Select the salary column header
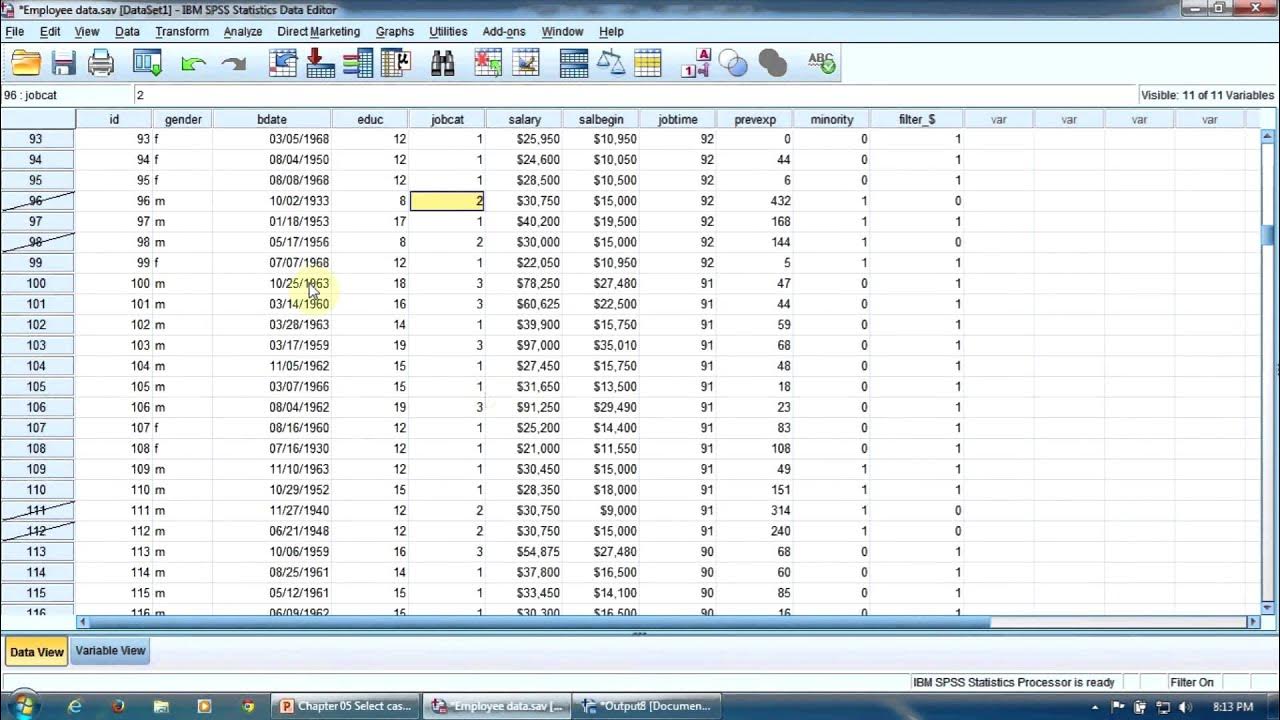This screenshot has width=1280, height=720. (x=524, y=119)
